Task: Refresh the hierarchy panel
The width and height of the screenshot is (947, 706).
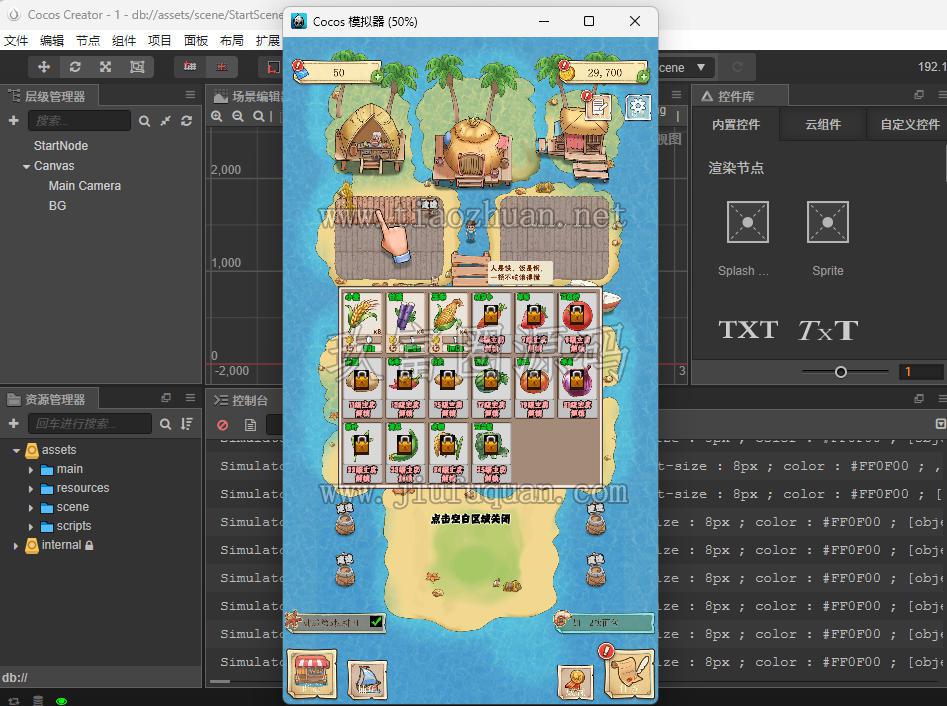Action: [187, 121]
